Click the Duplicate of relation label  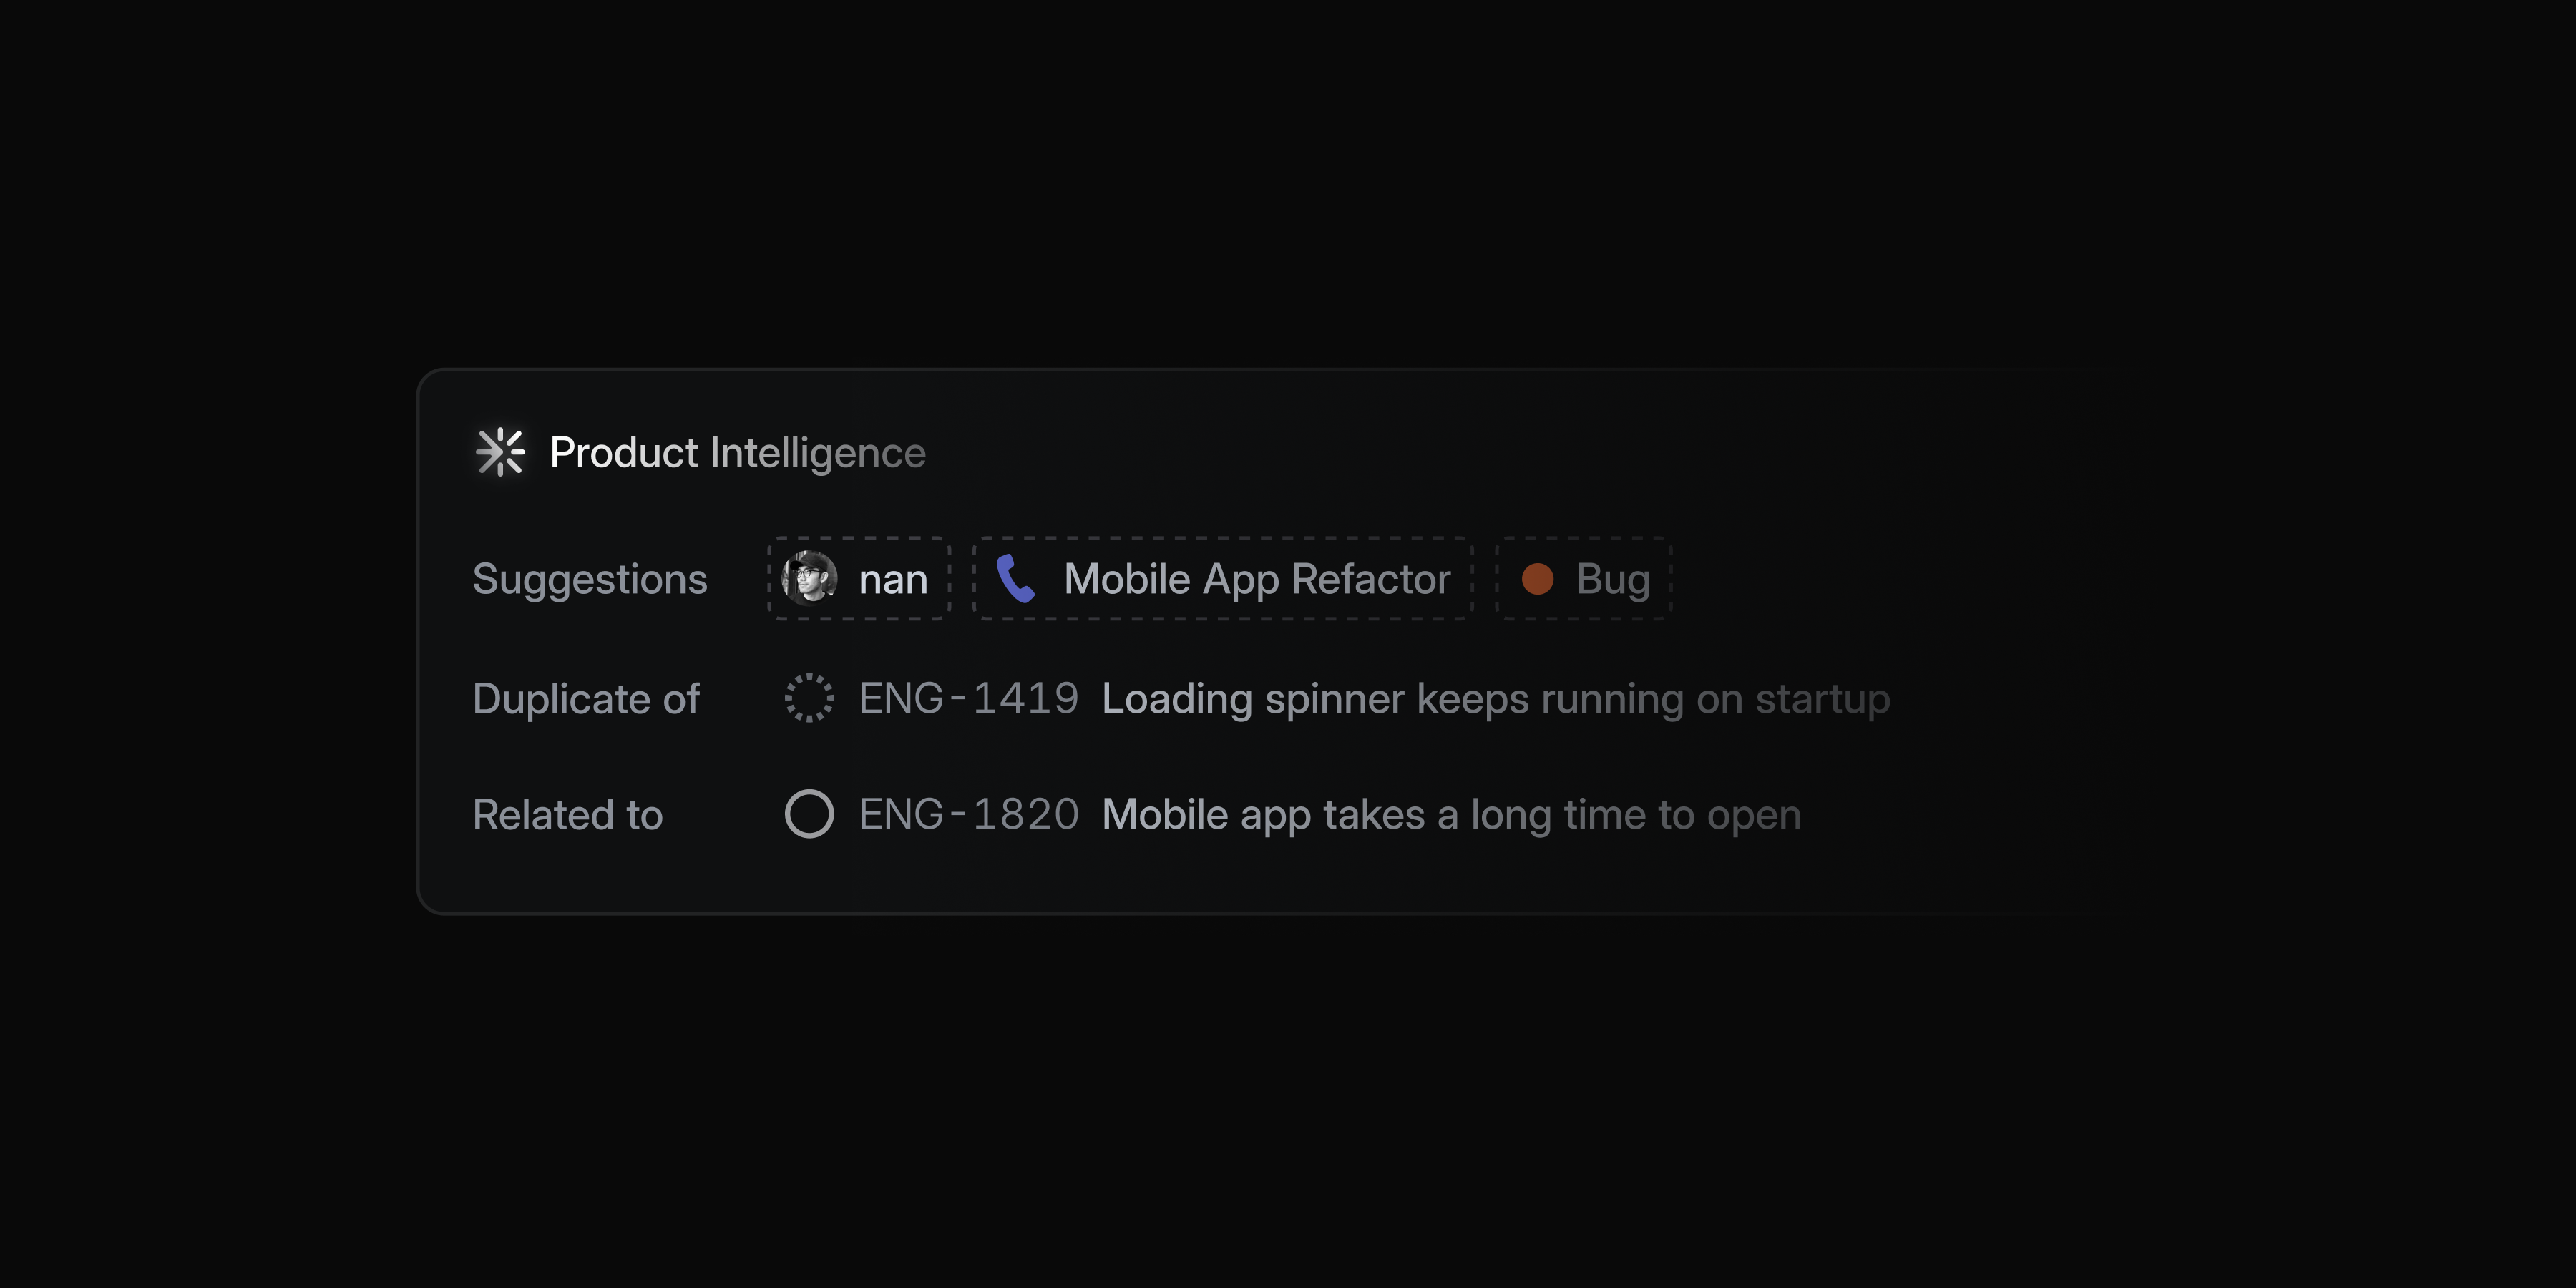586,698
